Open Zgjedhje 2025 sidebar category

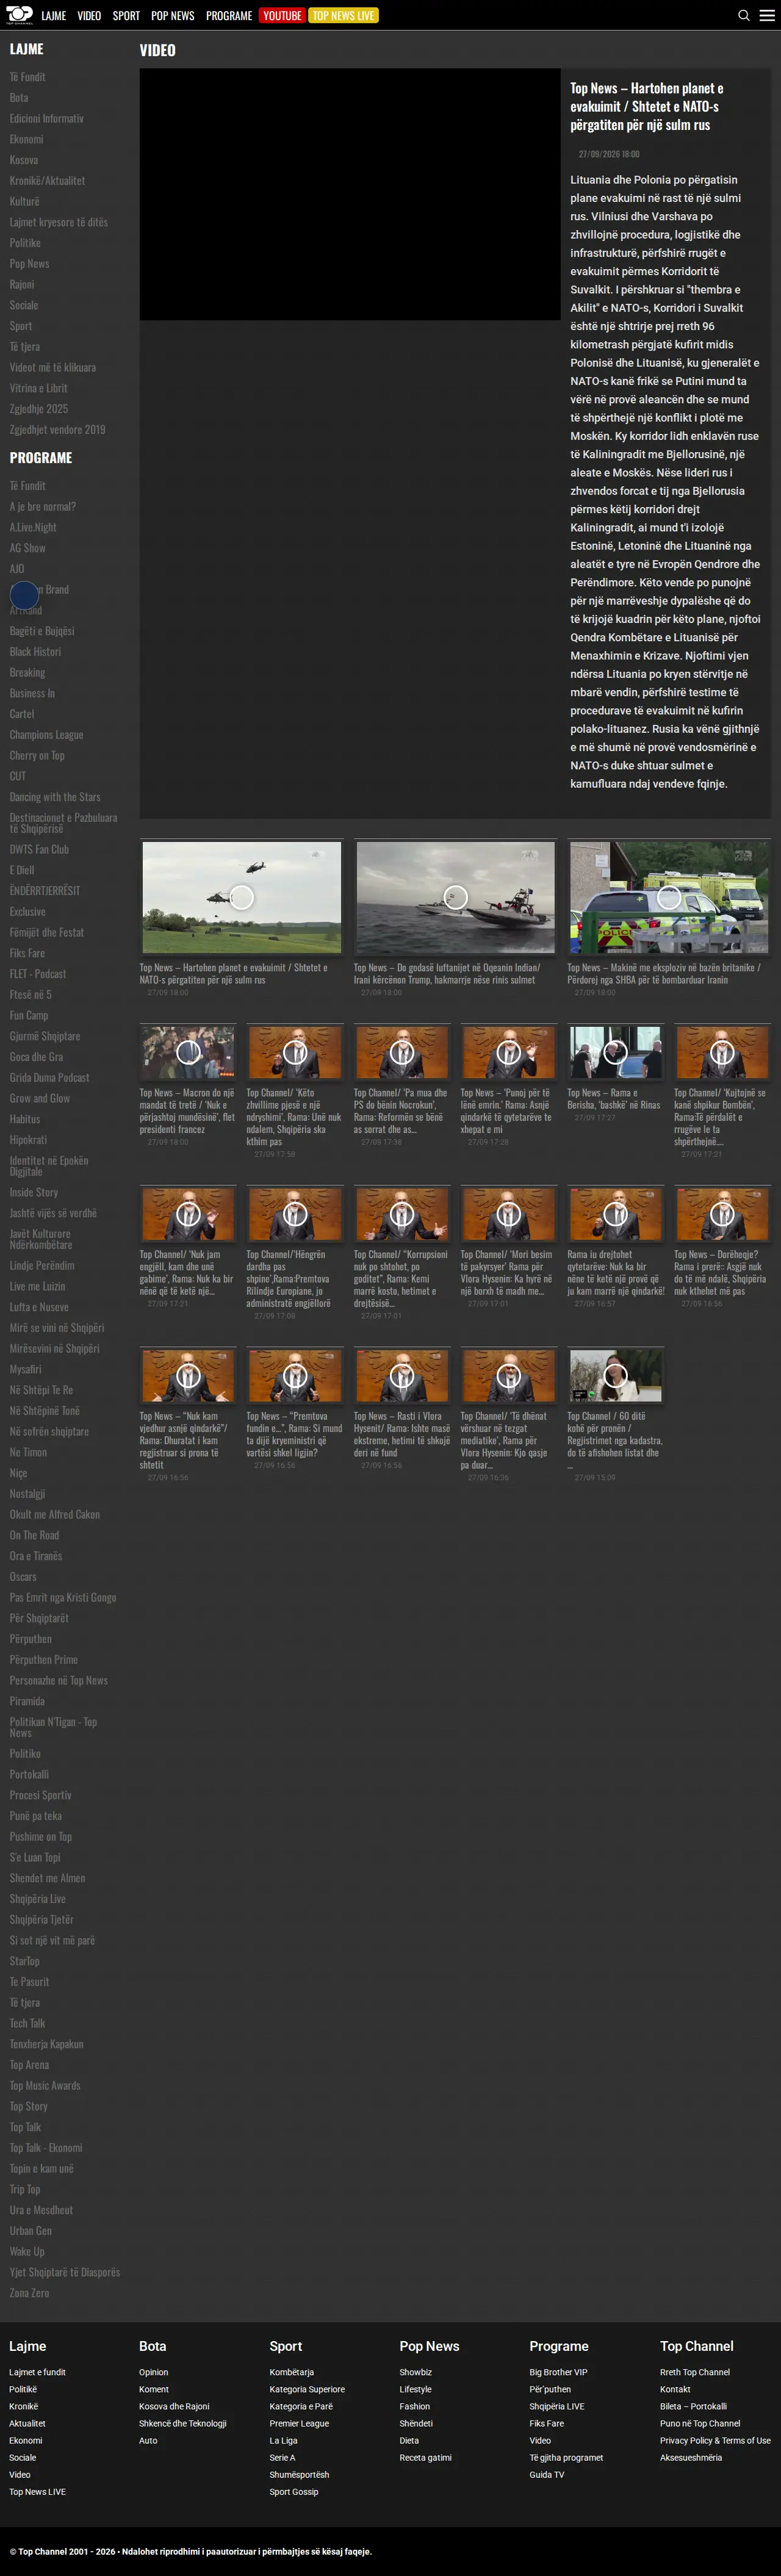39,409
